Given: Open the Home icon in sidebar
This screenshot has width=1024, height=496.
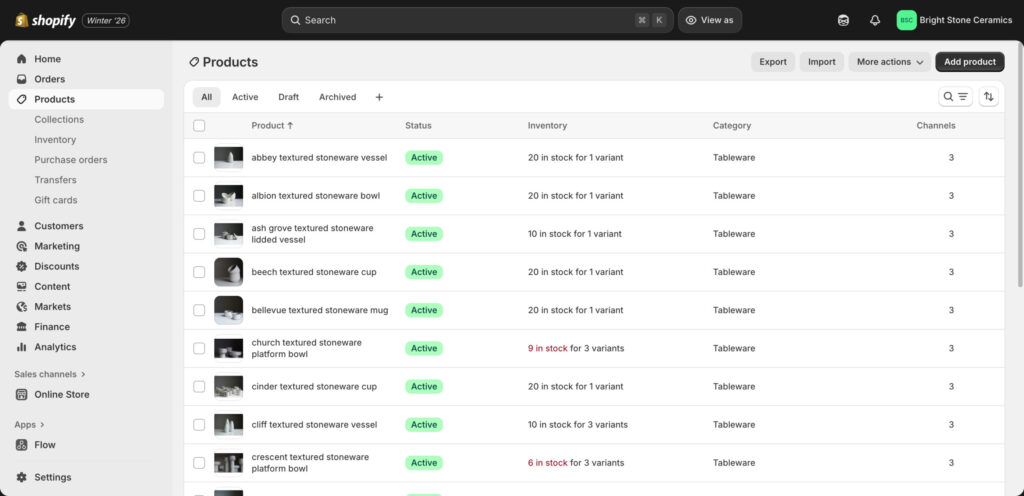Looking at the screenshot, I should tap(22, 59).
